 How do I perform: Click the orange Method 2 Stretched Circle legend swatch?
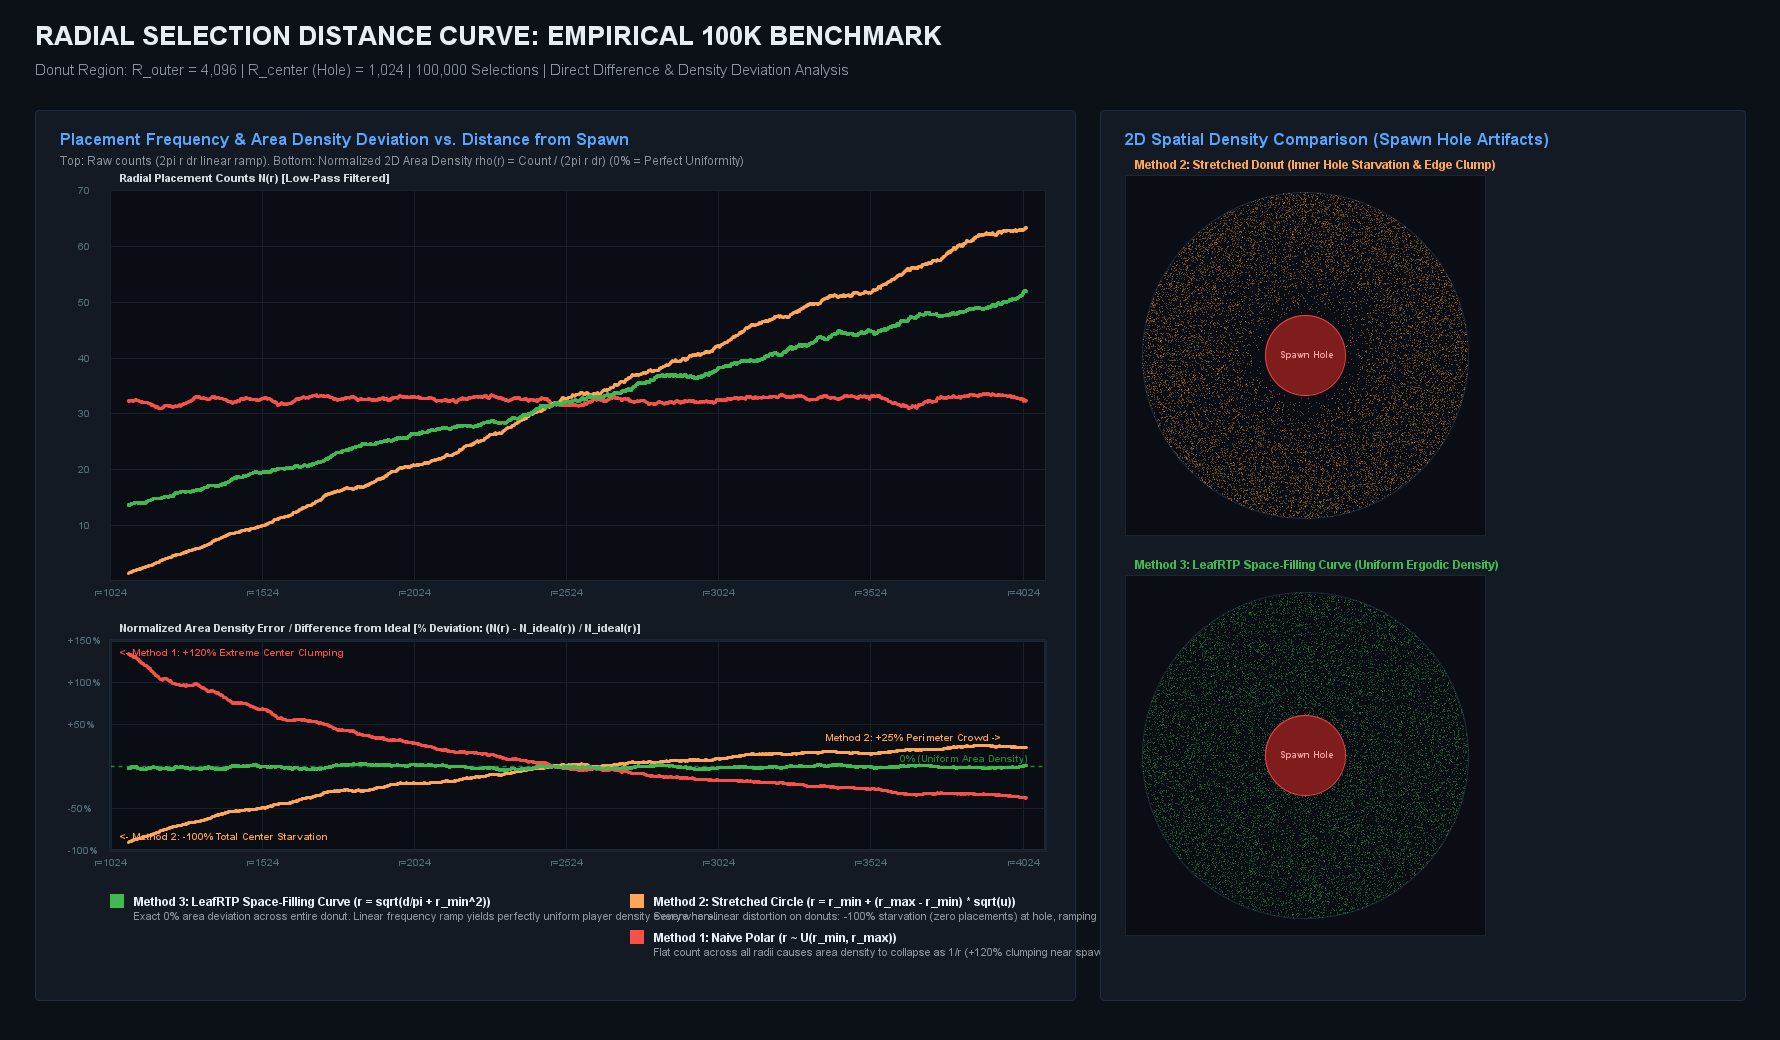click(x=637, y=901)
